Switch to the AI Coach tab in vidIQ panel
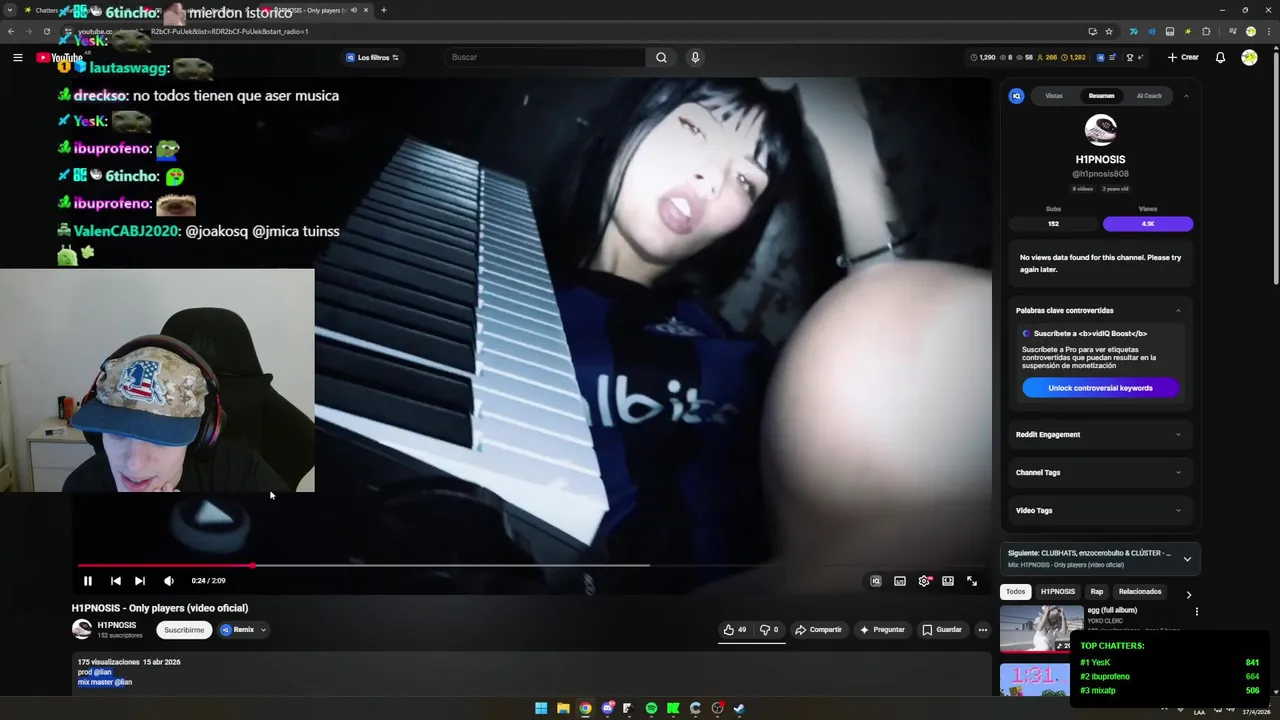The image size is (1280, 720). pos(1149,96)
